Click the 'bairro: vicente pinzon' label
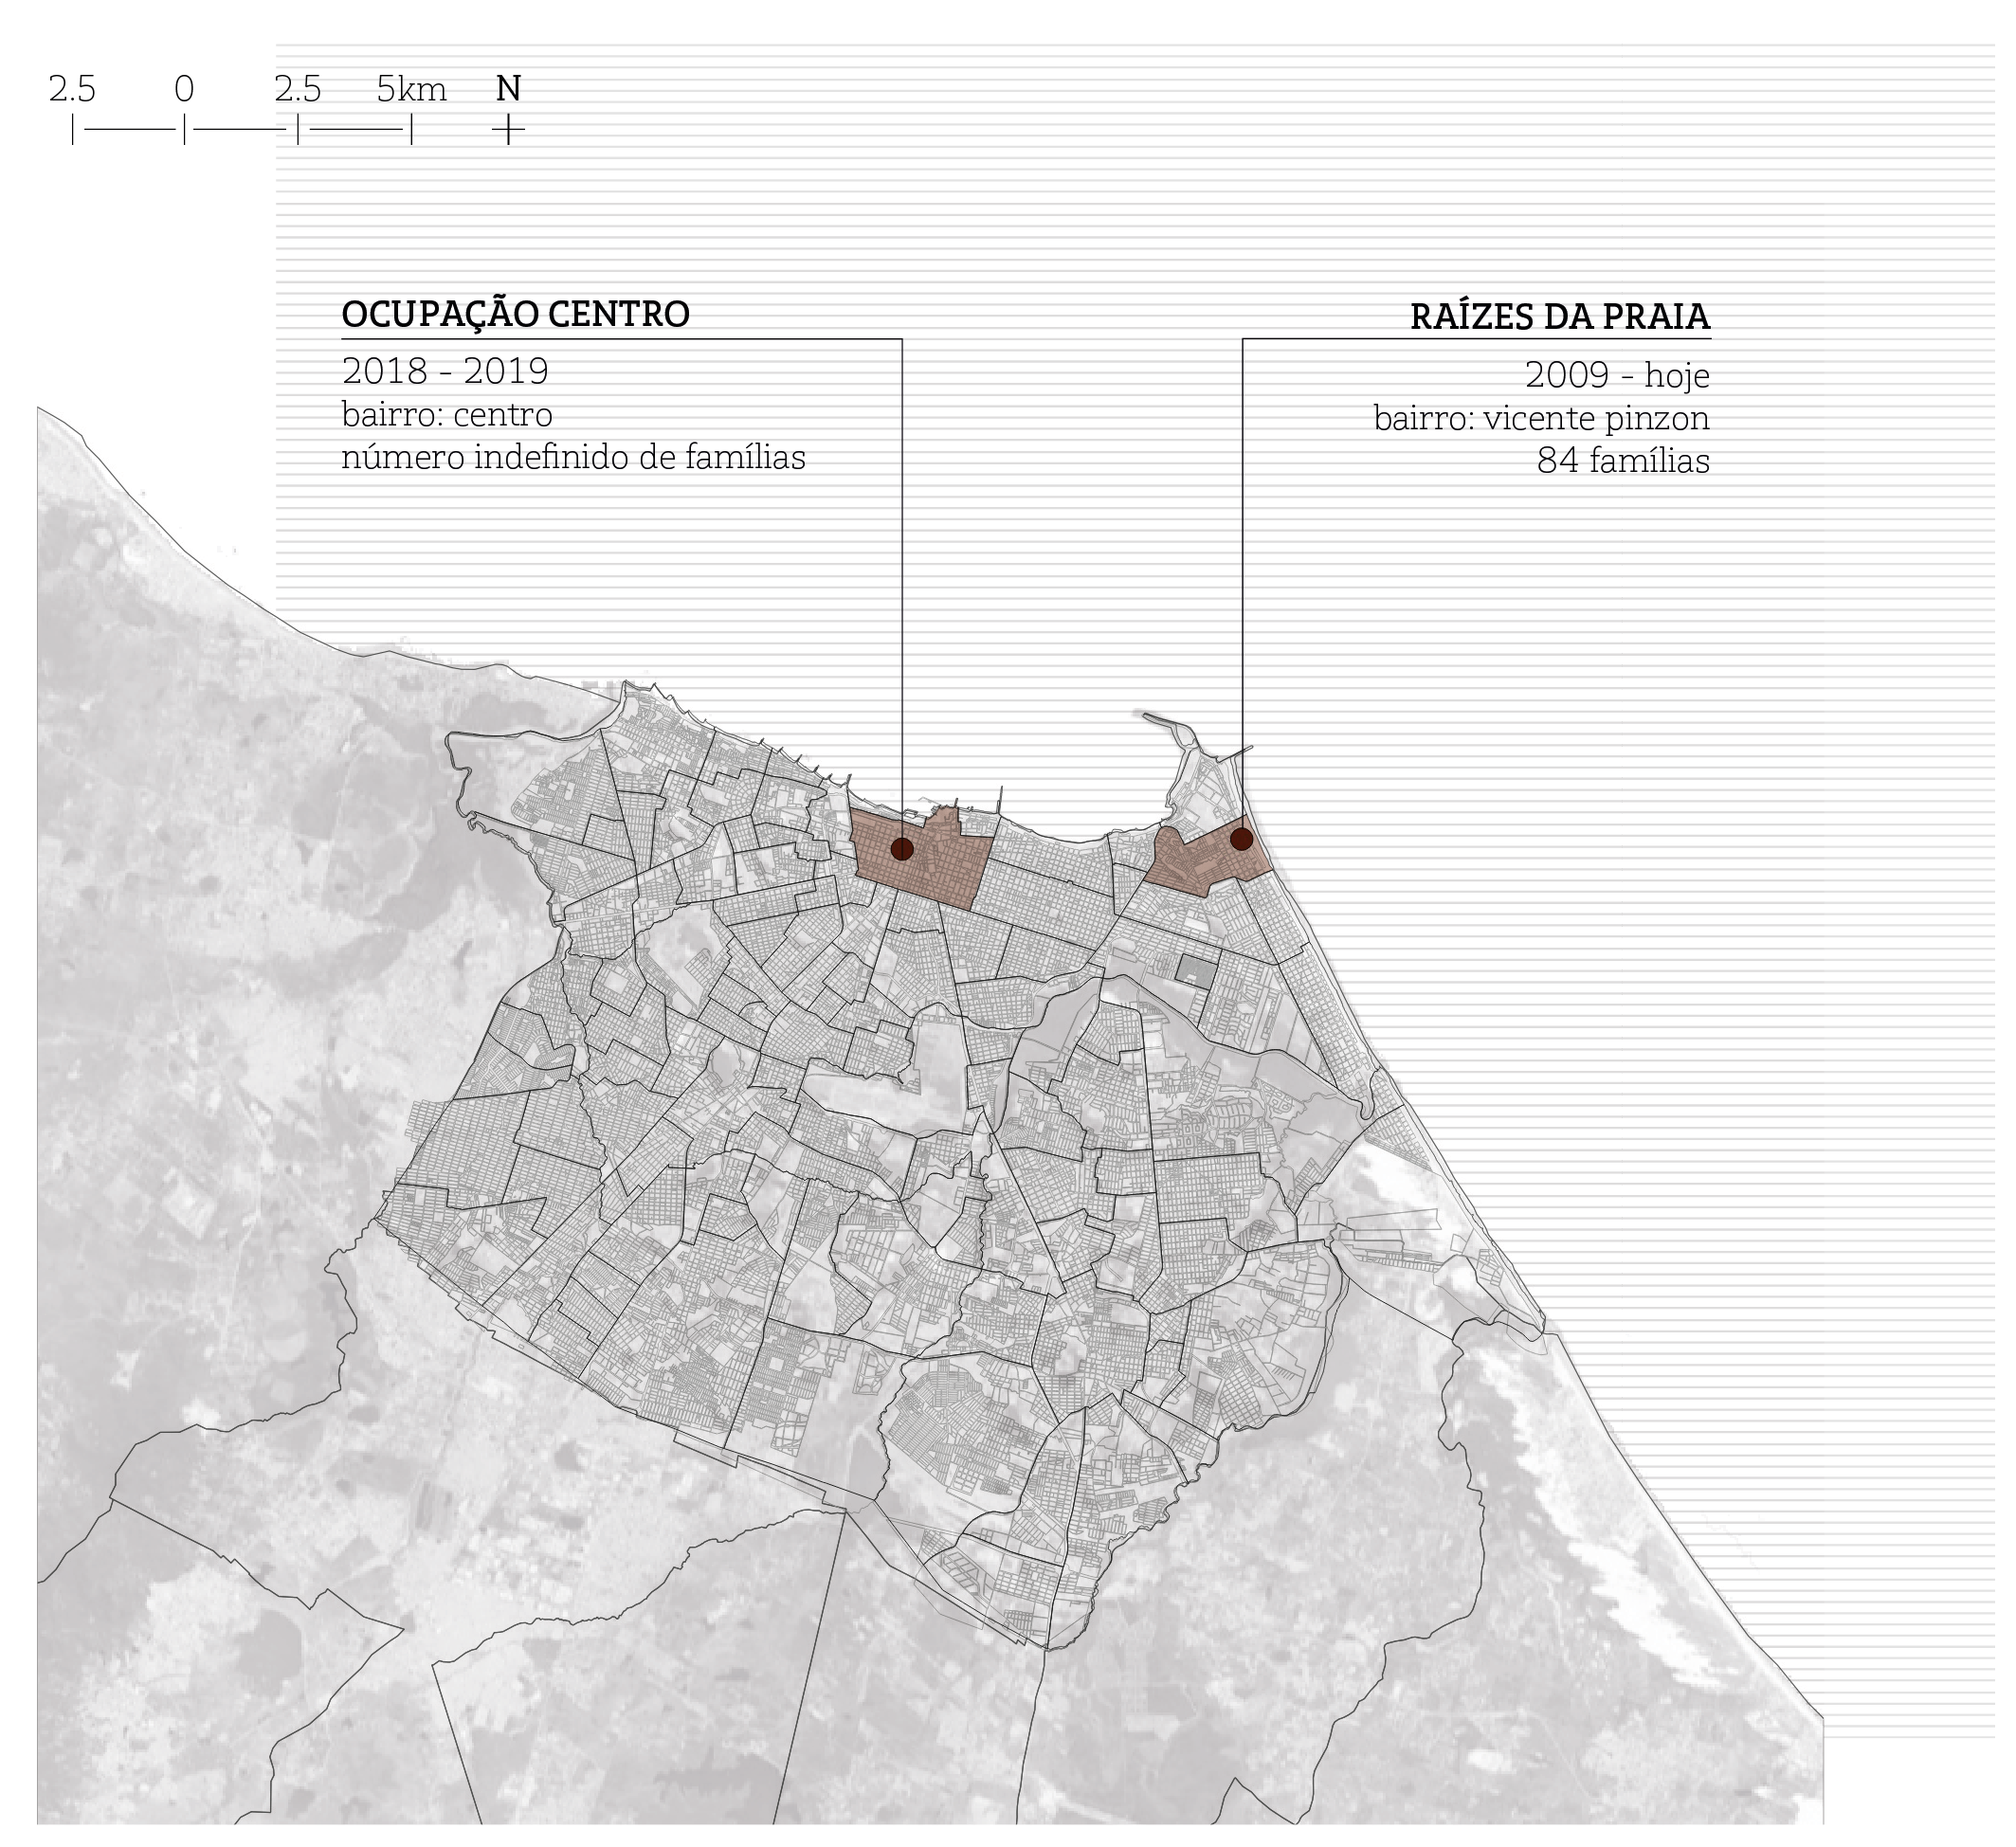The image size is (2016, 1847). coord(1540,418)
